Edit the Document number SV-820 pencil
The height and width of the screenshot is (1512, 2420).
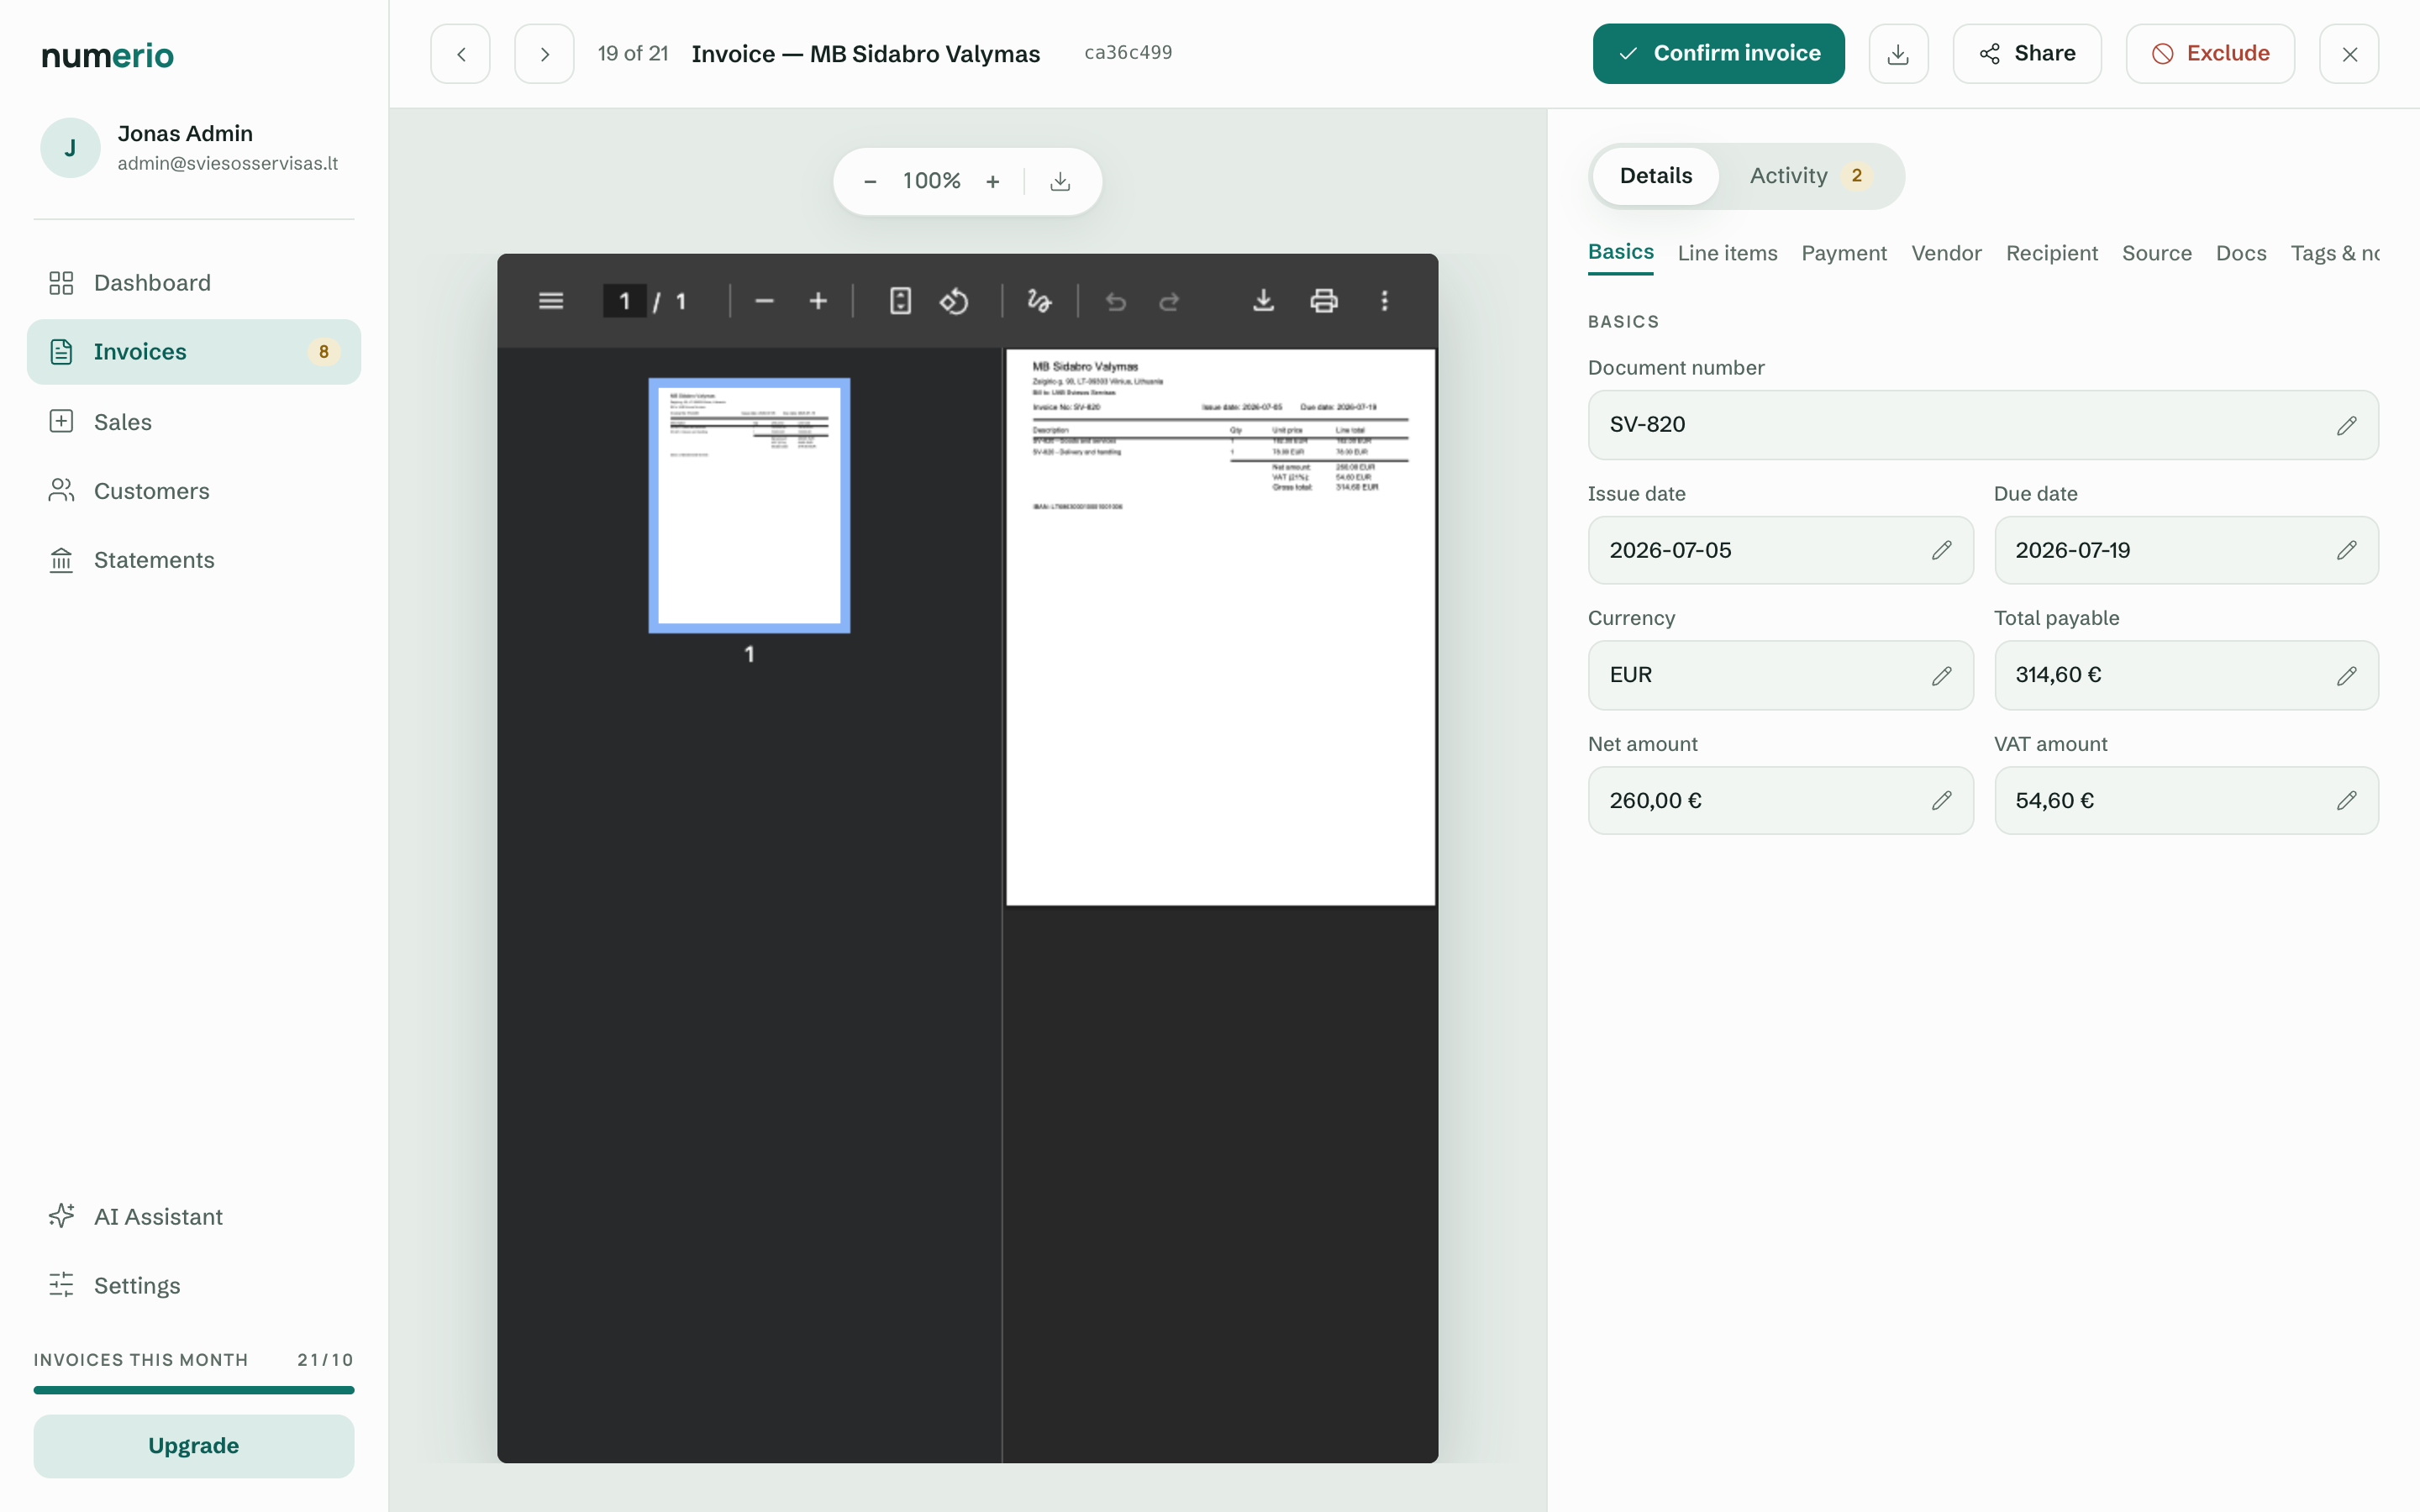[x=2347, y=425]
